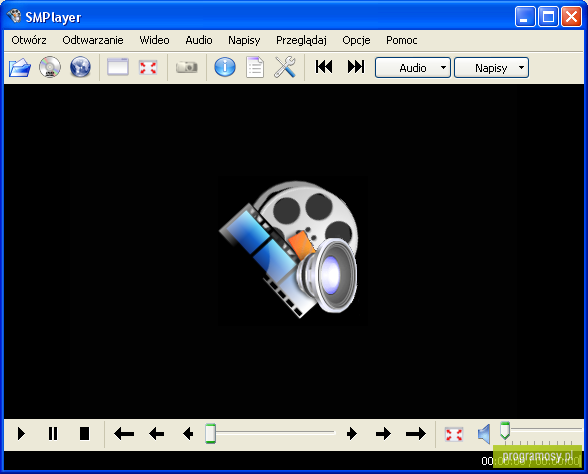Forward with the shortest right arrow

[352, 434]
